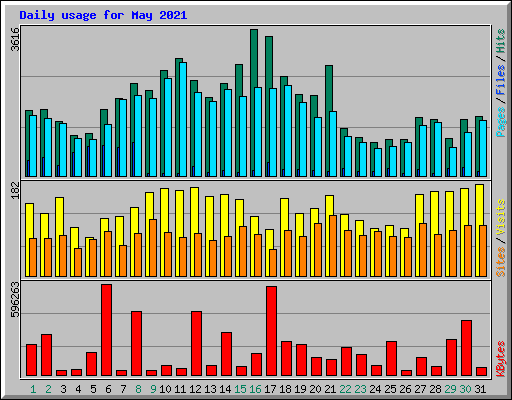512x400 pixels.
Task: Click day 27 on the x-axis
Action: click(x=420, y=389)
